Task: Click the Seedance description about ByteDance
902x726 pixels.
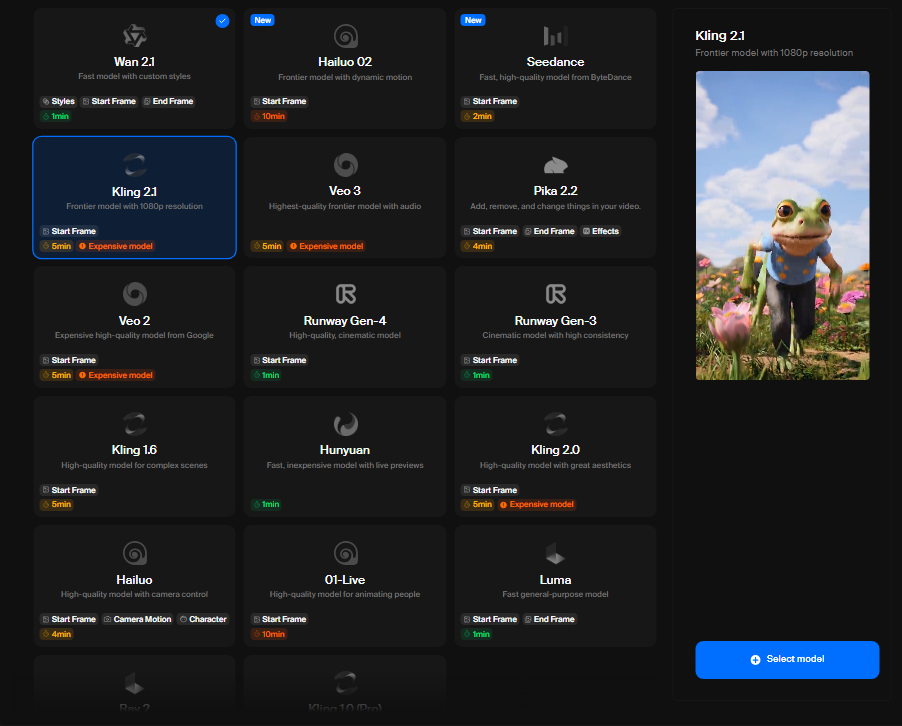Action: [x=556, y=77]
